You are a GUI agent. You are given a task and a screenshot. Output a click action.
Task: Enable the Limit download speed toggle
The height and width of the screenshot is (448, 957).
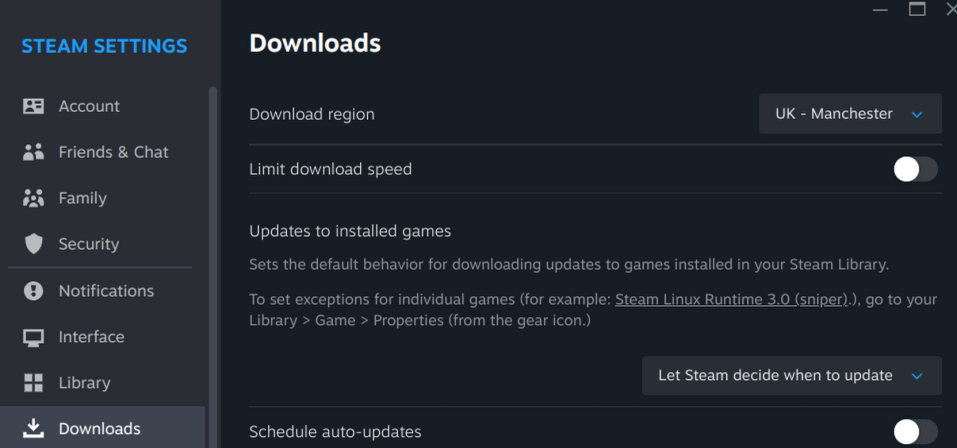click(915, 169)
